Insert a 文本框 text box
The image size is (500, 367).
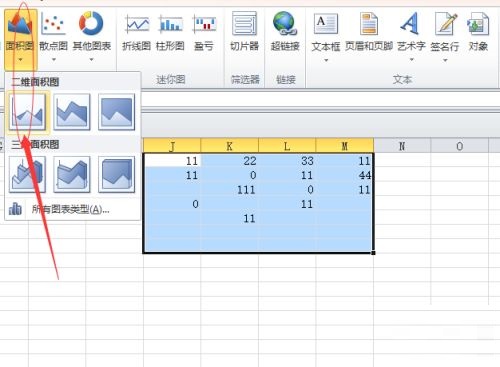326,32
